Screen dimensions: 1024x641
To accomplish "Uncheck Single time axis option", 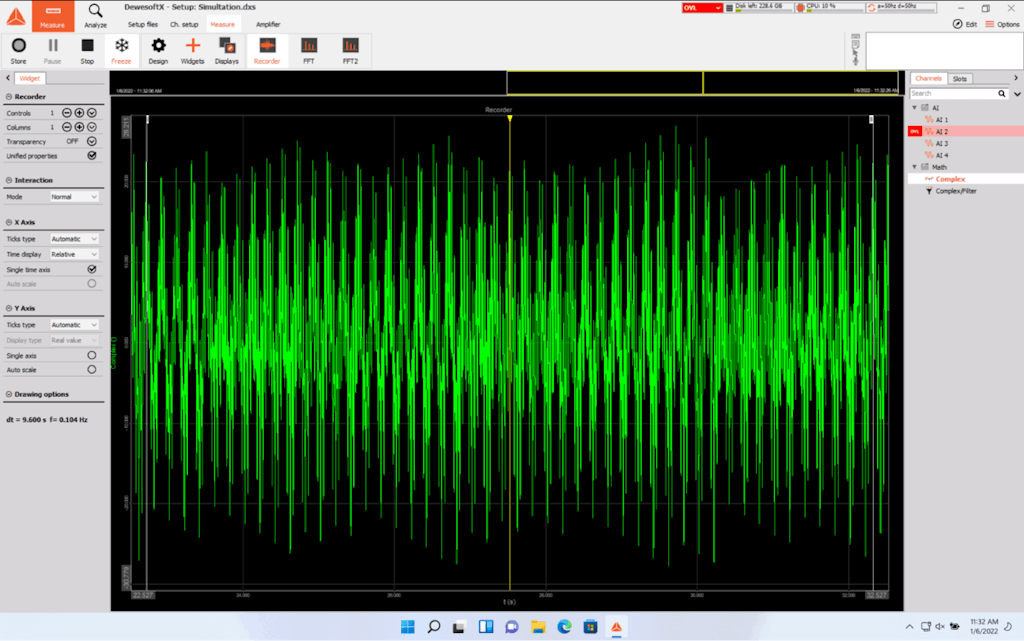I will 92,269.
